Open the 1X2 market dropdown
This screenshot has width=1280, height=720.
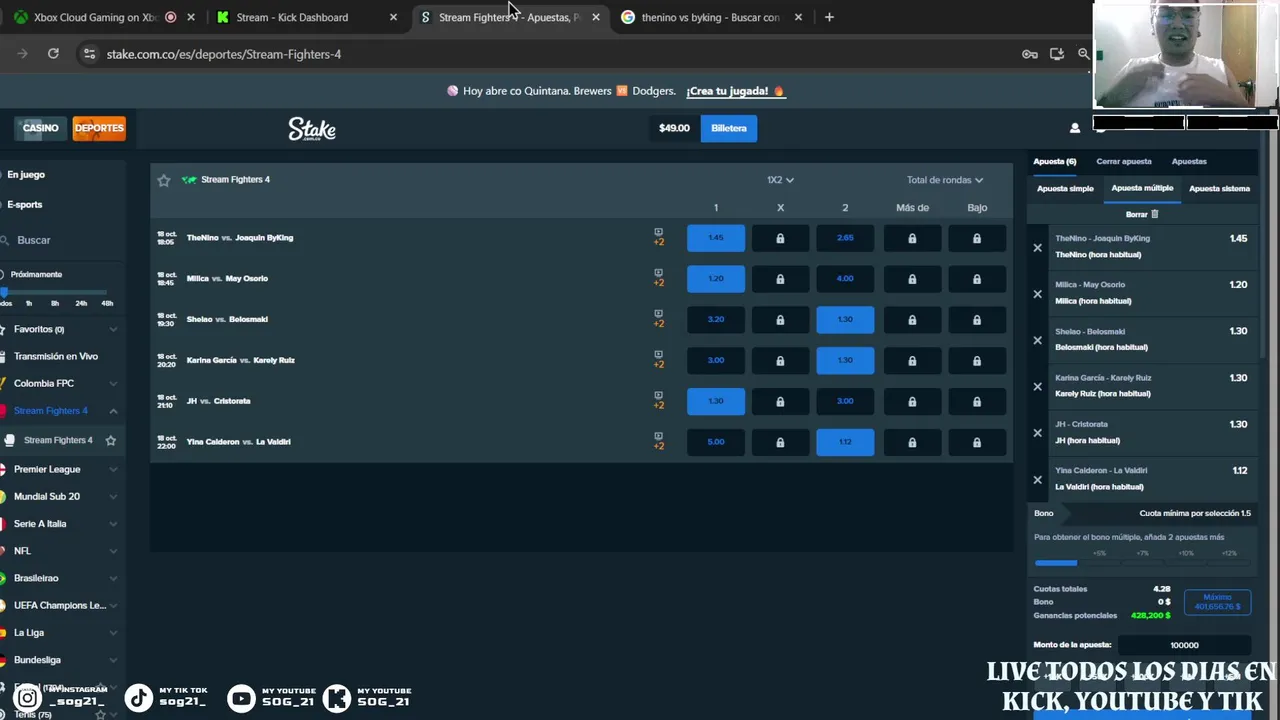pyautogui.click(x=780, y=180)
